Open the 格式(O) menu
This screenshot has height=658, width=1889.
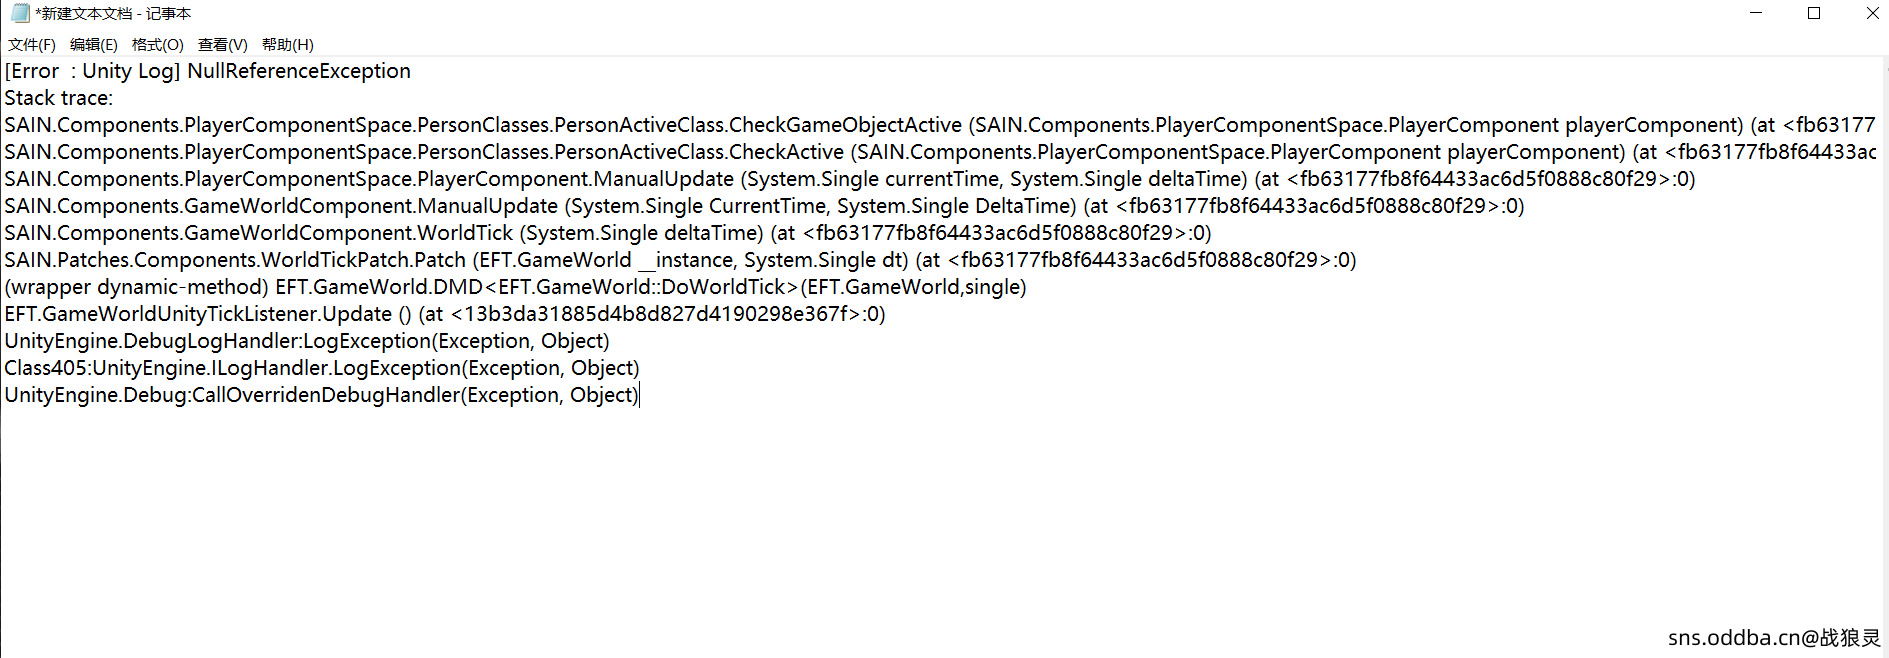(x=158, y=45)
